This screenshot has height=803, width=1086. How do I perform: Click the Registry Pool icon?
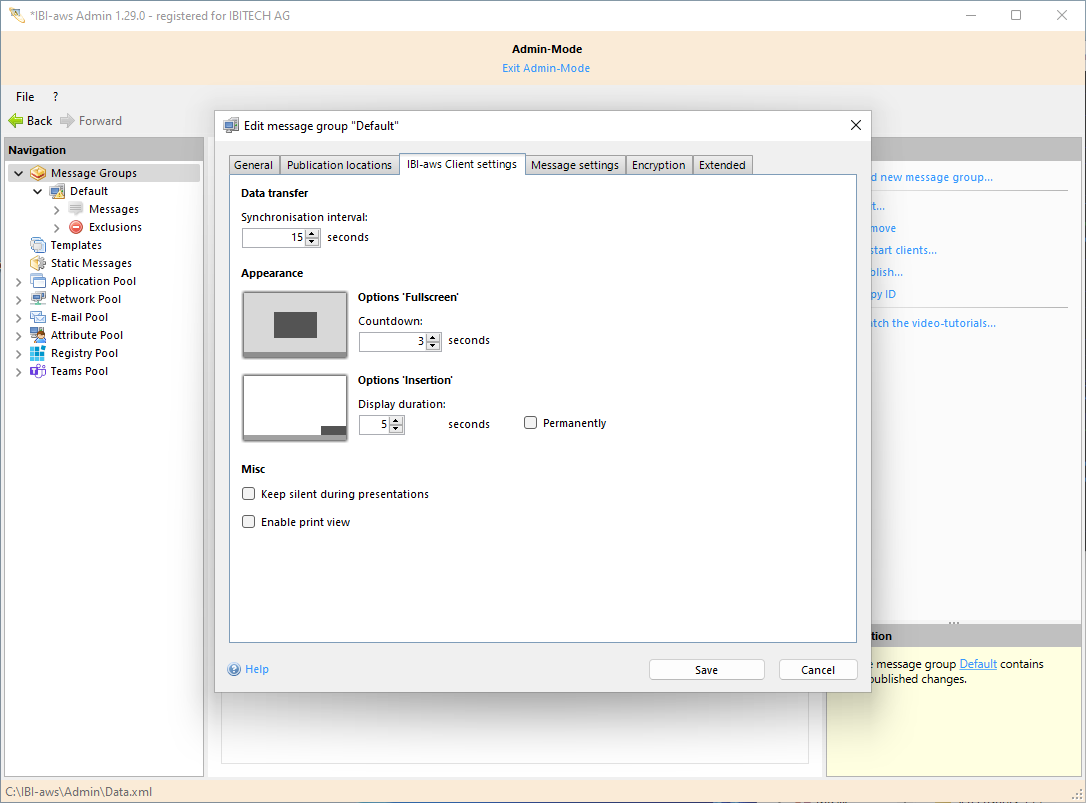(38, 353)
